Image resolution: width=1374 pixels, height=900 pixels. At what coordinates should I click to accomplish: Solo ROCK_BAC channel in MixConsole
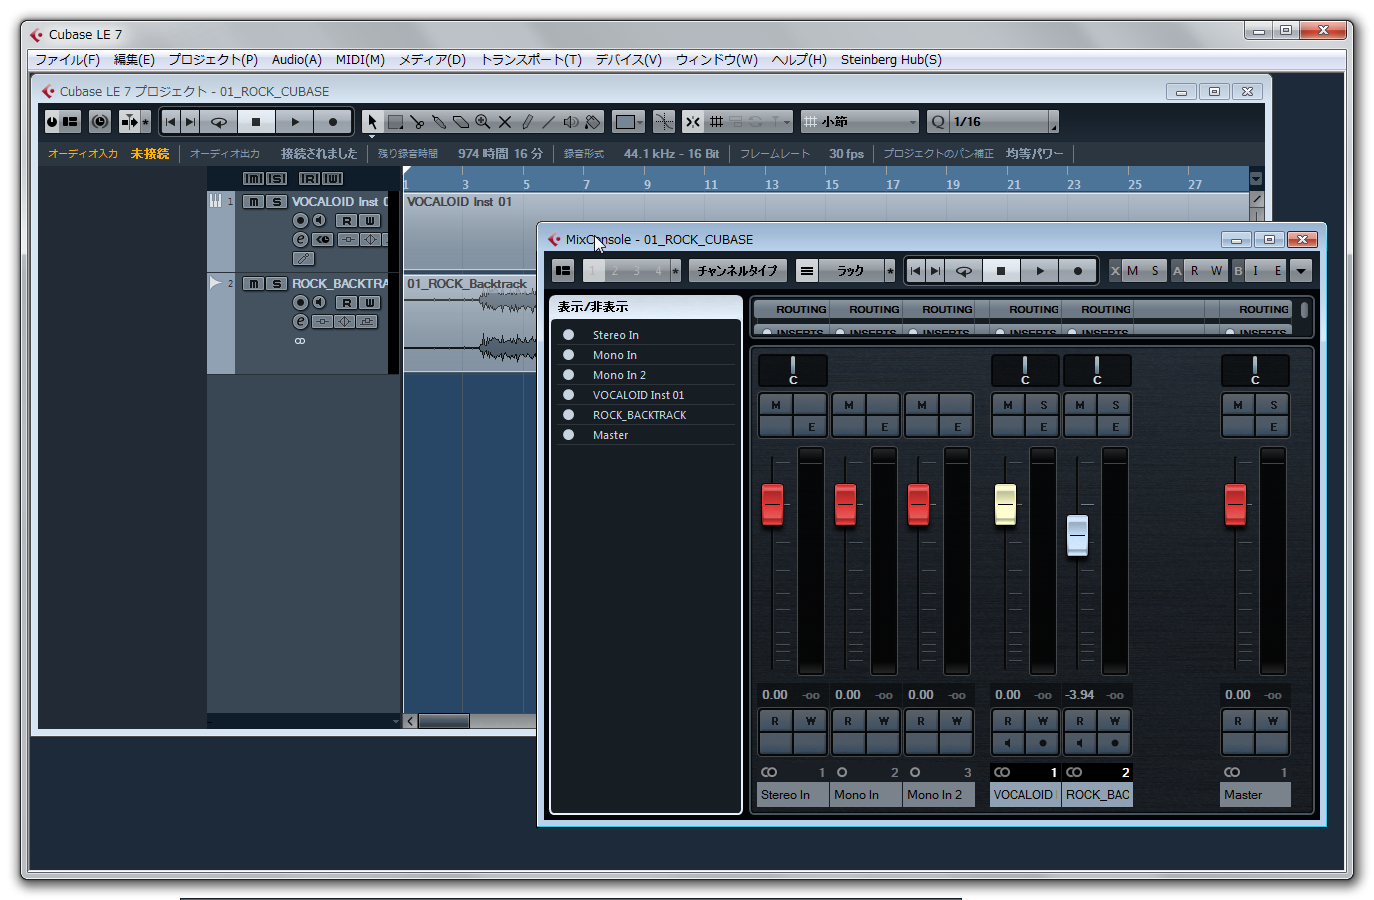pyautogui.click(x=1115, y=405)
